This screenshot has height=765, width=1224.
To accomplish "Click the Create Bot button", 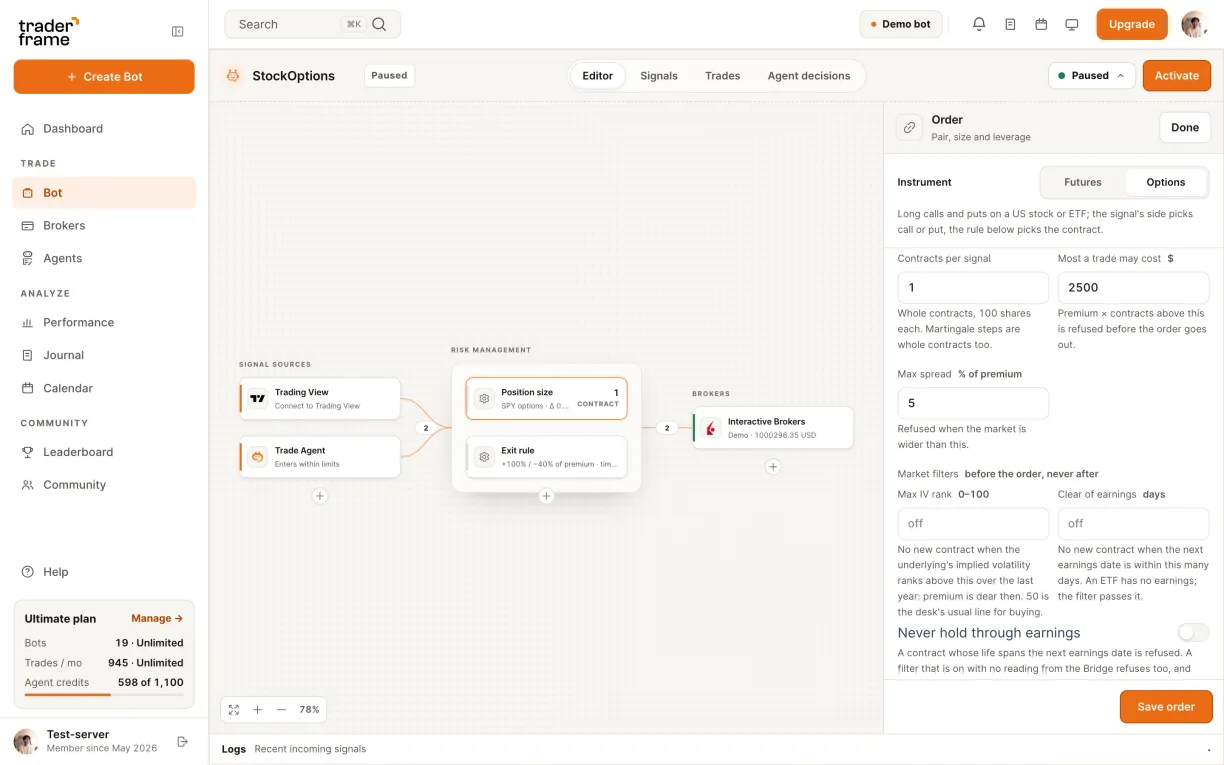I will click(104, 77).
